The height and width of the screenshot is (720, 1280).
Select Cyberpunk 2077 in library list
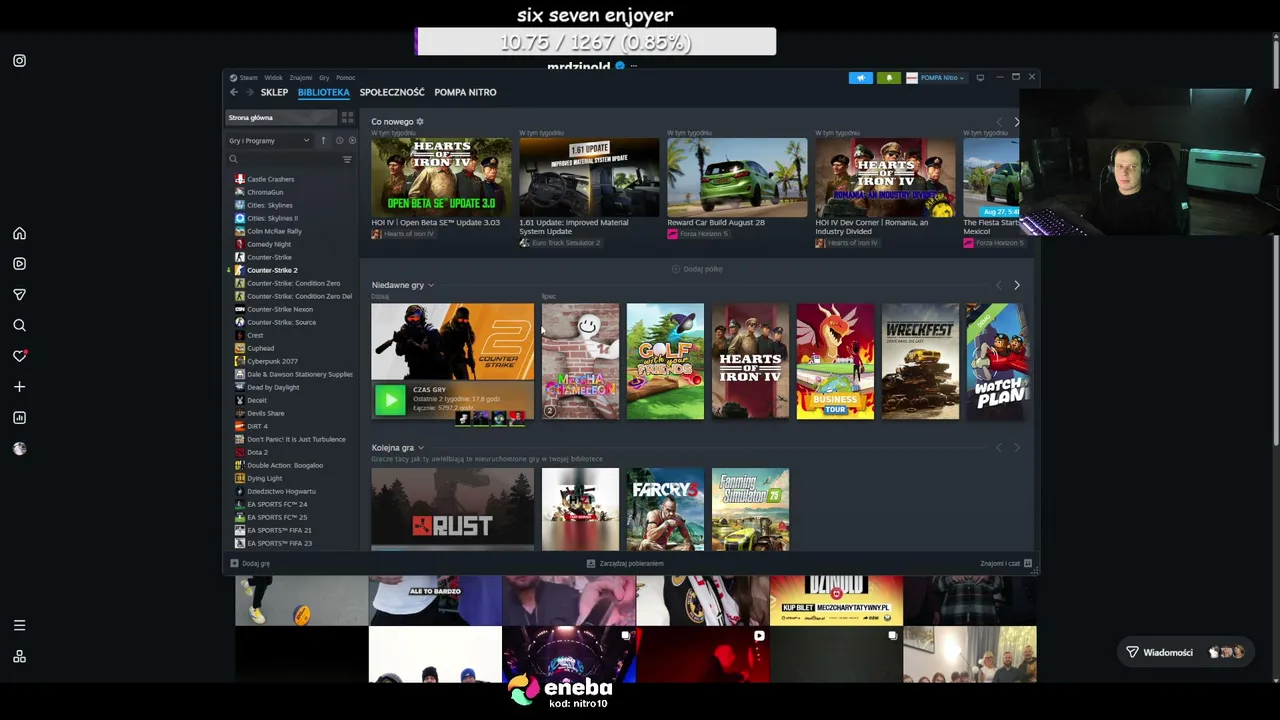click(272, 361)
